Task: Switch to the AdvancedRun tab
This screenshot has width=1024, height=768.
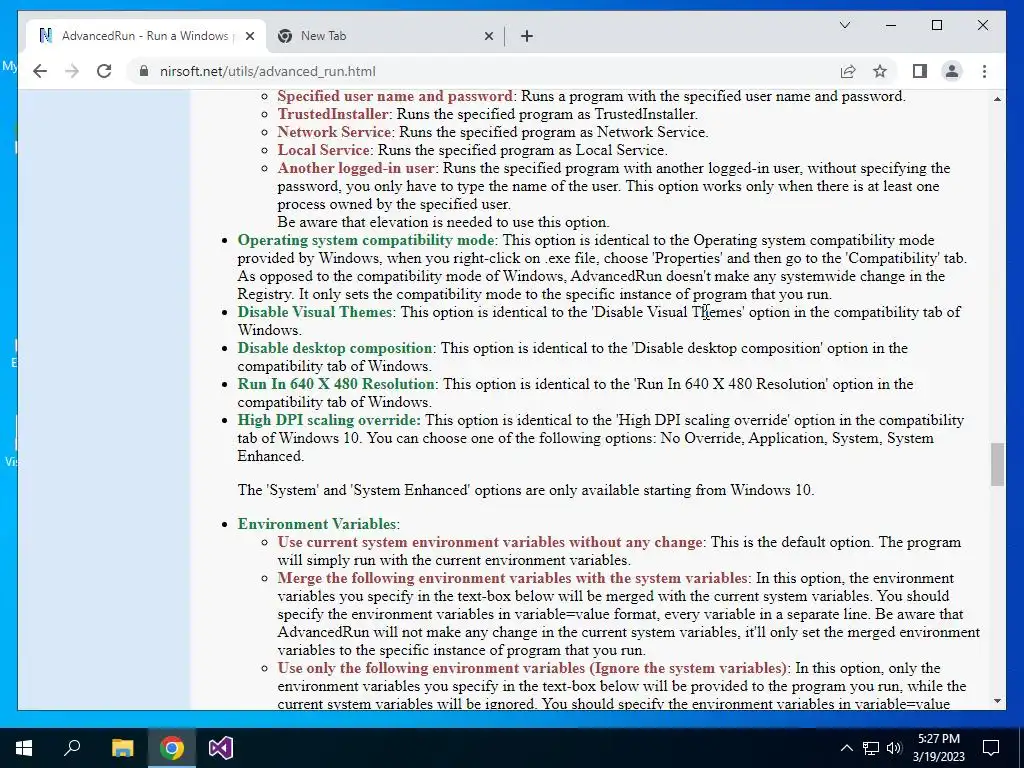Action: [x=147, y=37]
